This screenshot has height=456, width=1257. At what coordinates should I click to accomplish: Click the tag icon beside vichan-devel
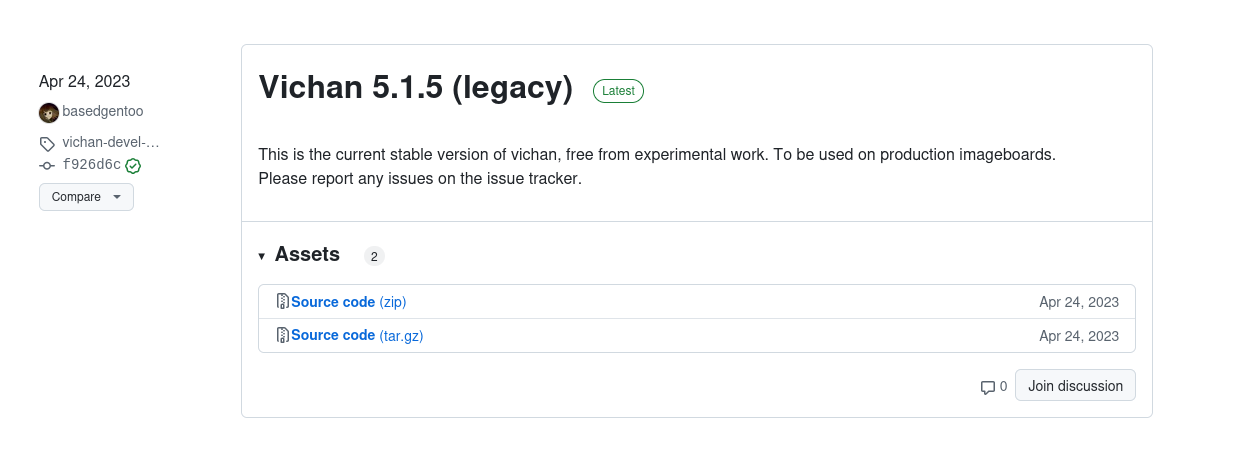point(47,143)
